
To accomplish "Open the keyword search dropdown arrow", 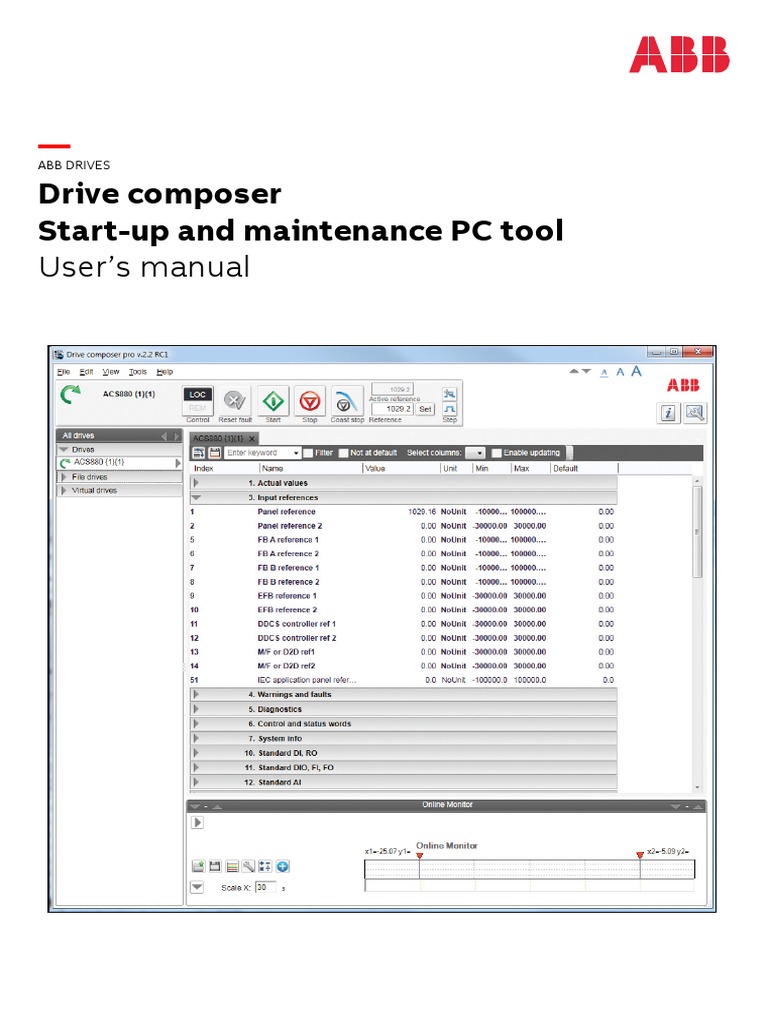I will (x=296, y=453).
